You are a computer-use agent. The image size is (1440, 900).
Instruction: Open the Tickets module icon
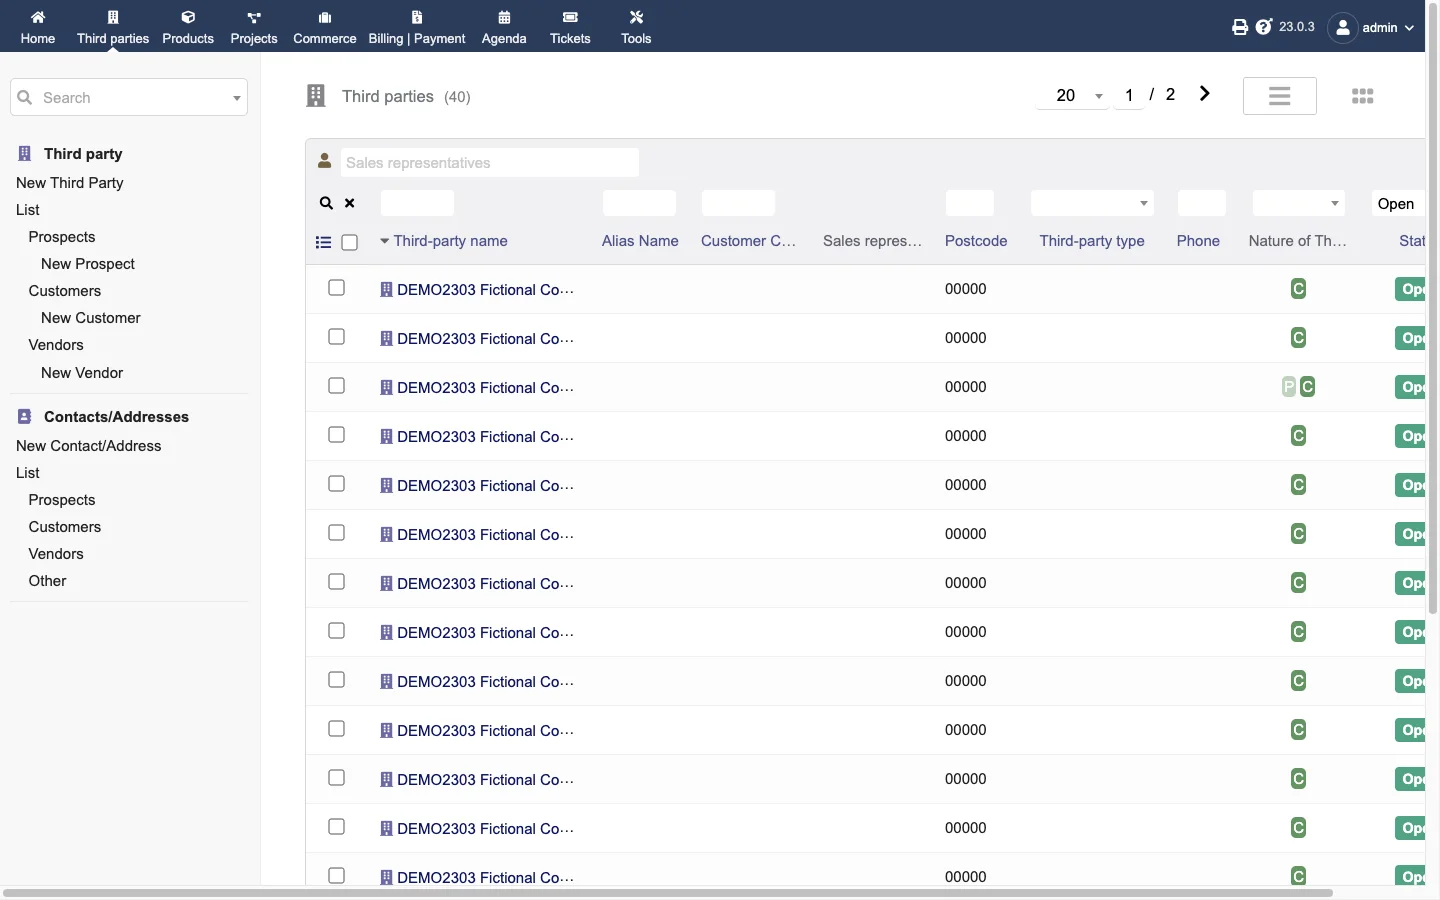click(x=570, y=17)
